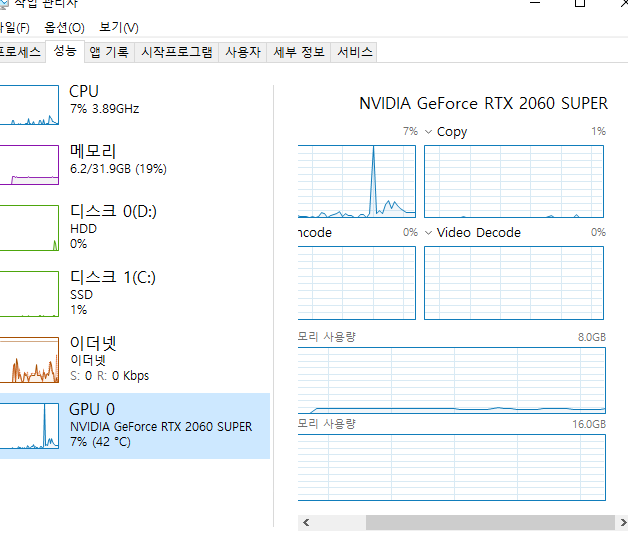Select the GPU 0 entry
This screenshot has width=628, height=541.
click(x=135, y=426)
